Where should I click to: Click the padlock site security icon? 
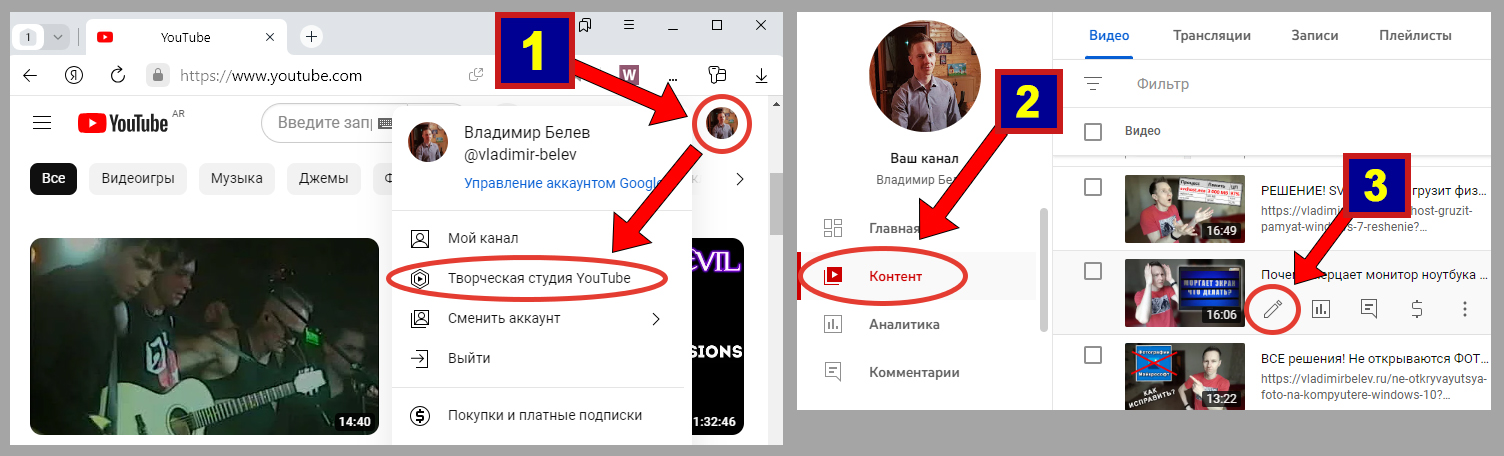pos(157,75)
